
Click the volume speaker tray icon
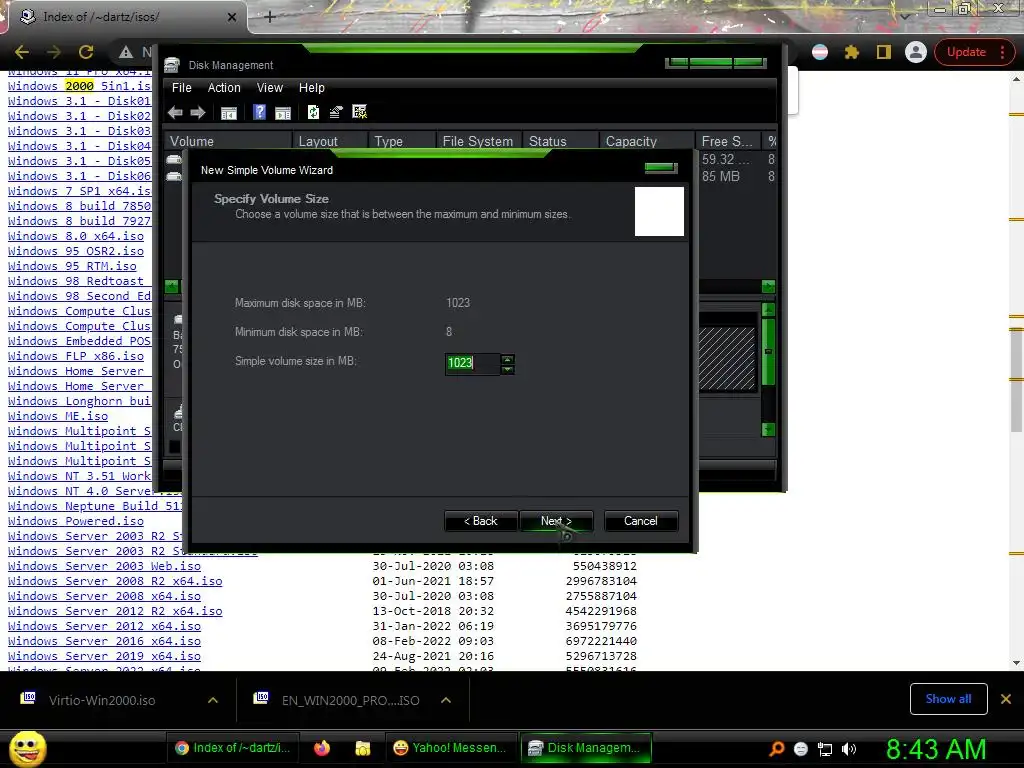tap(849, 749)
